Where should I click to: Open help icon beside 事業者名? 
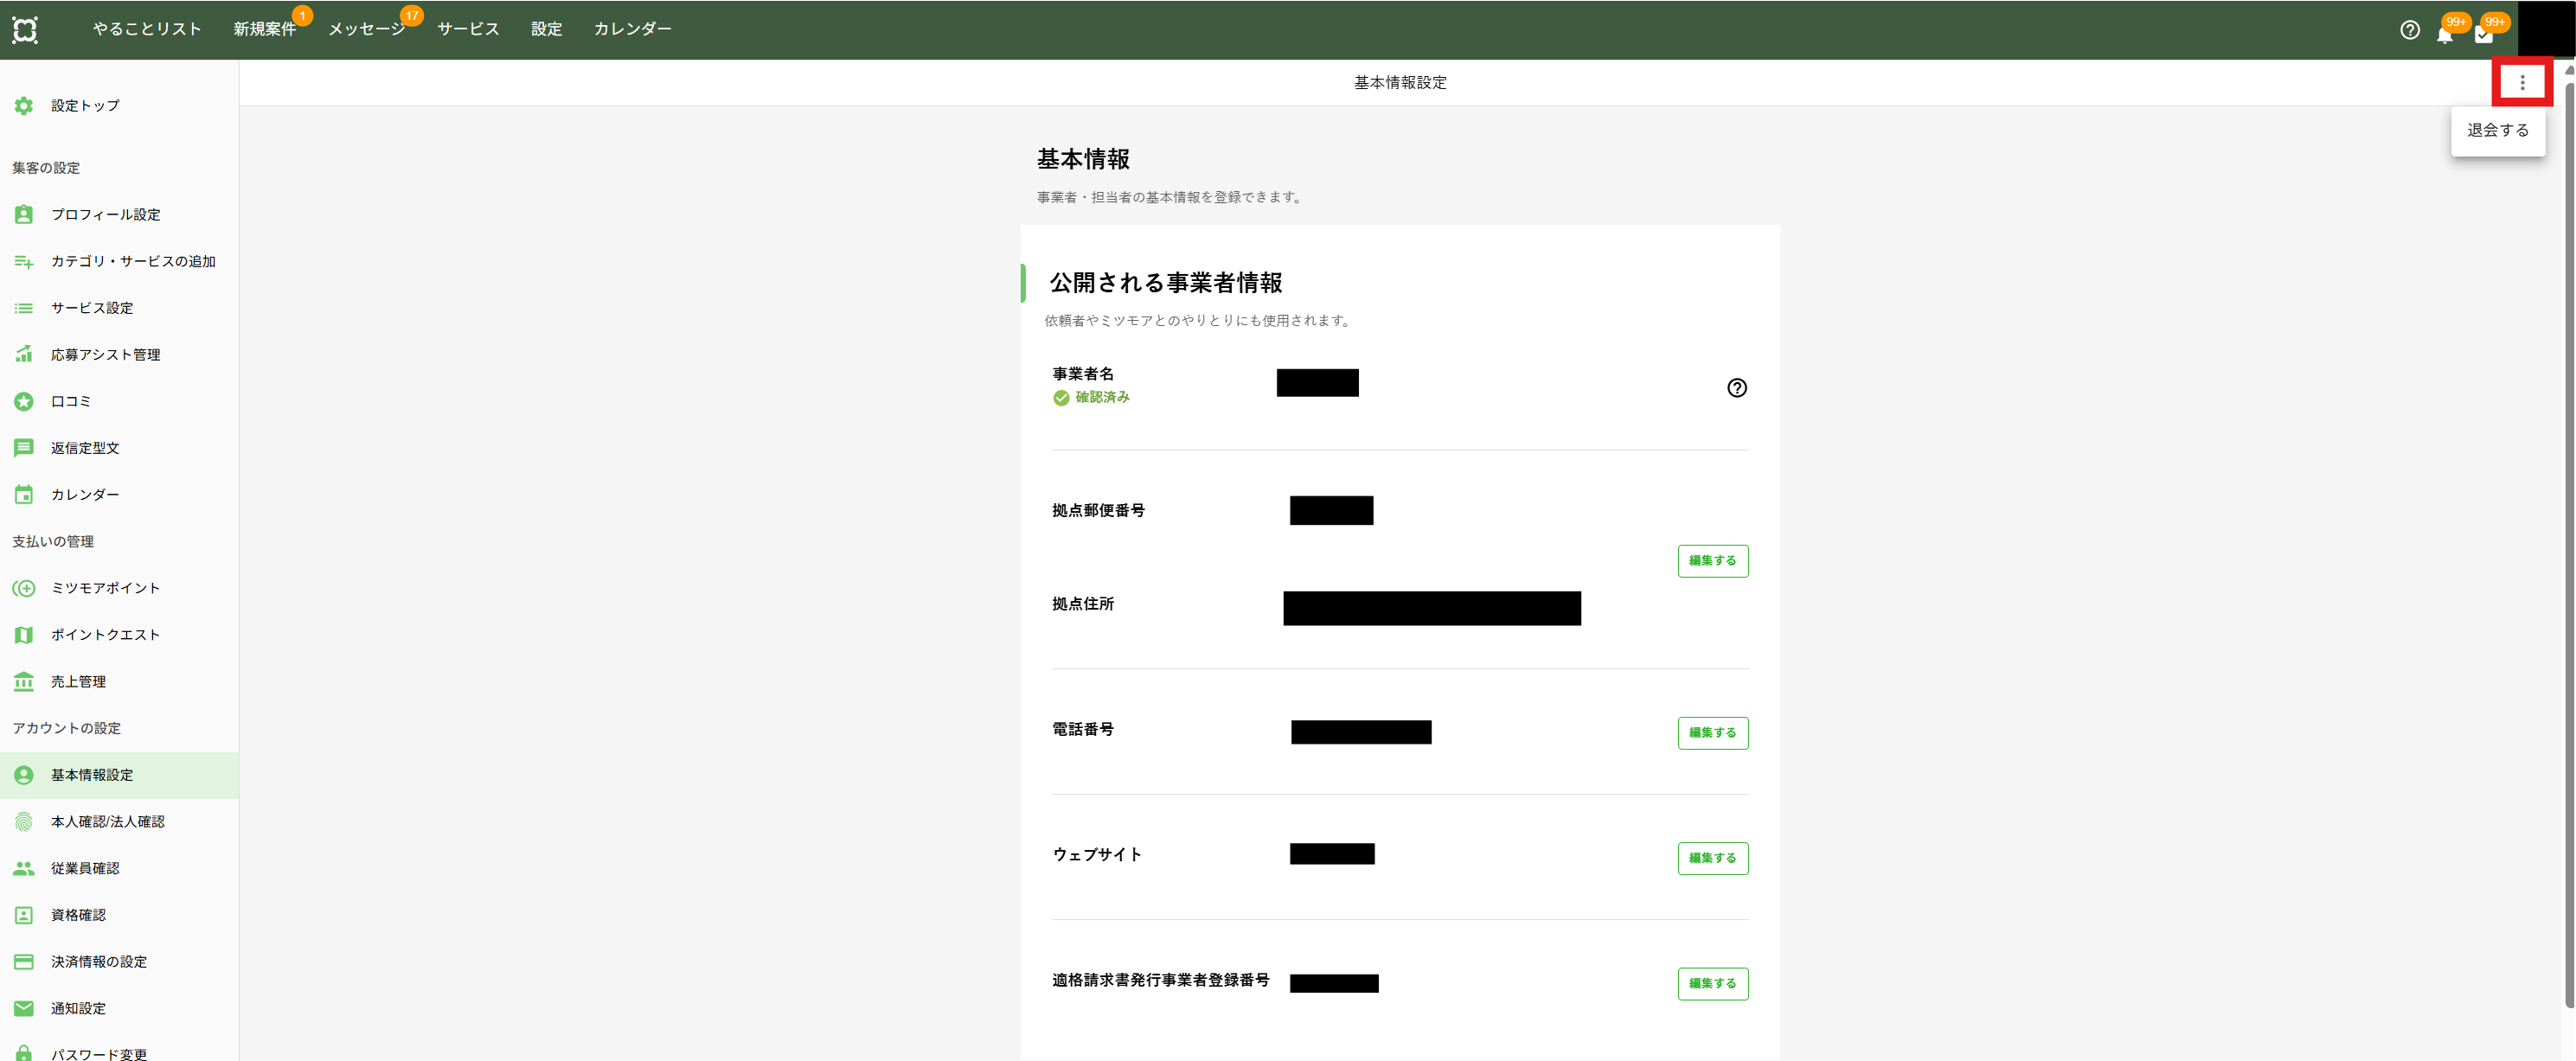(x=1736, y=388)
